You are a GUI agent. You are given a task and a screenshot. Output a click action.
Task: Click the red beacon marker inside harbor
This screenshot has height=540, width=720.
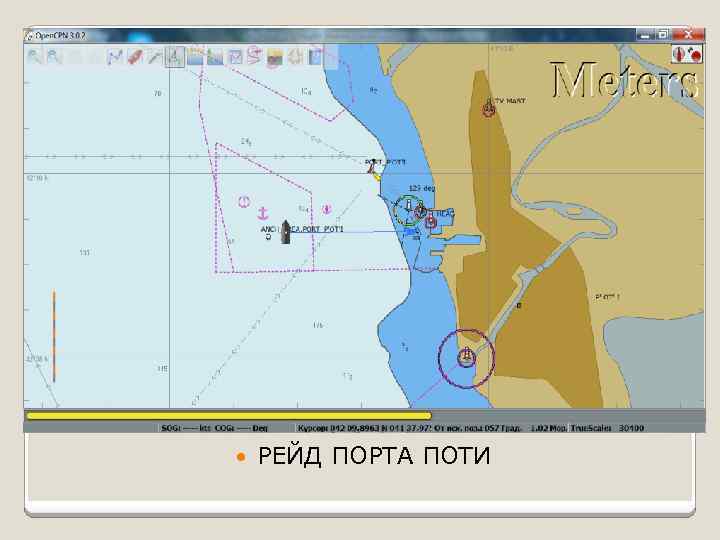430,222
